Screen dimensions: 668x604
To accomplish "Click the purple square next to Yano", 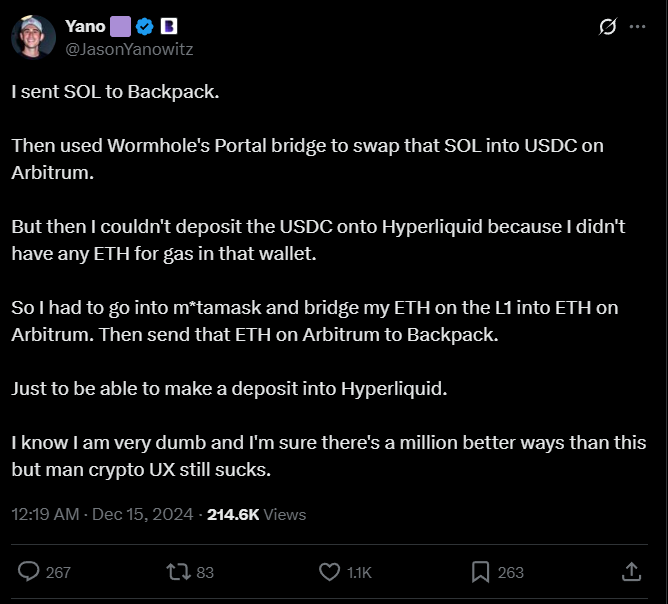I will tap(121, 26).
